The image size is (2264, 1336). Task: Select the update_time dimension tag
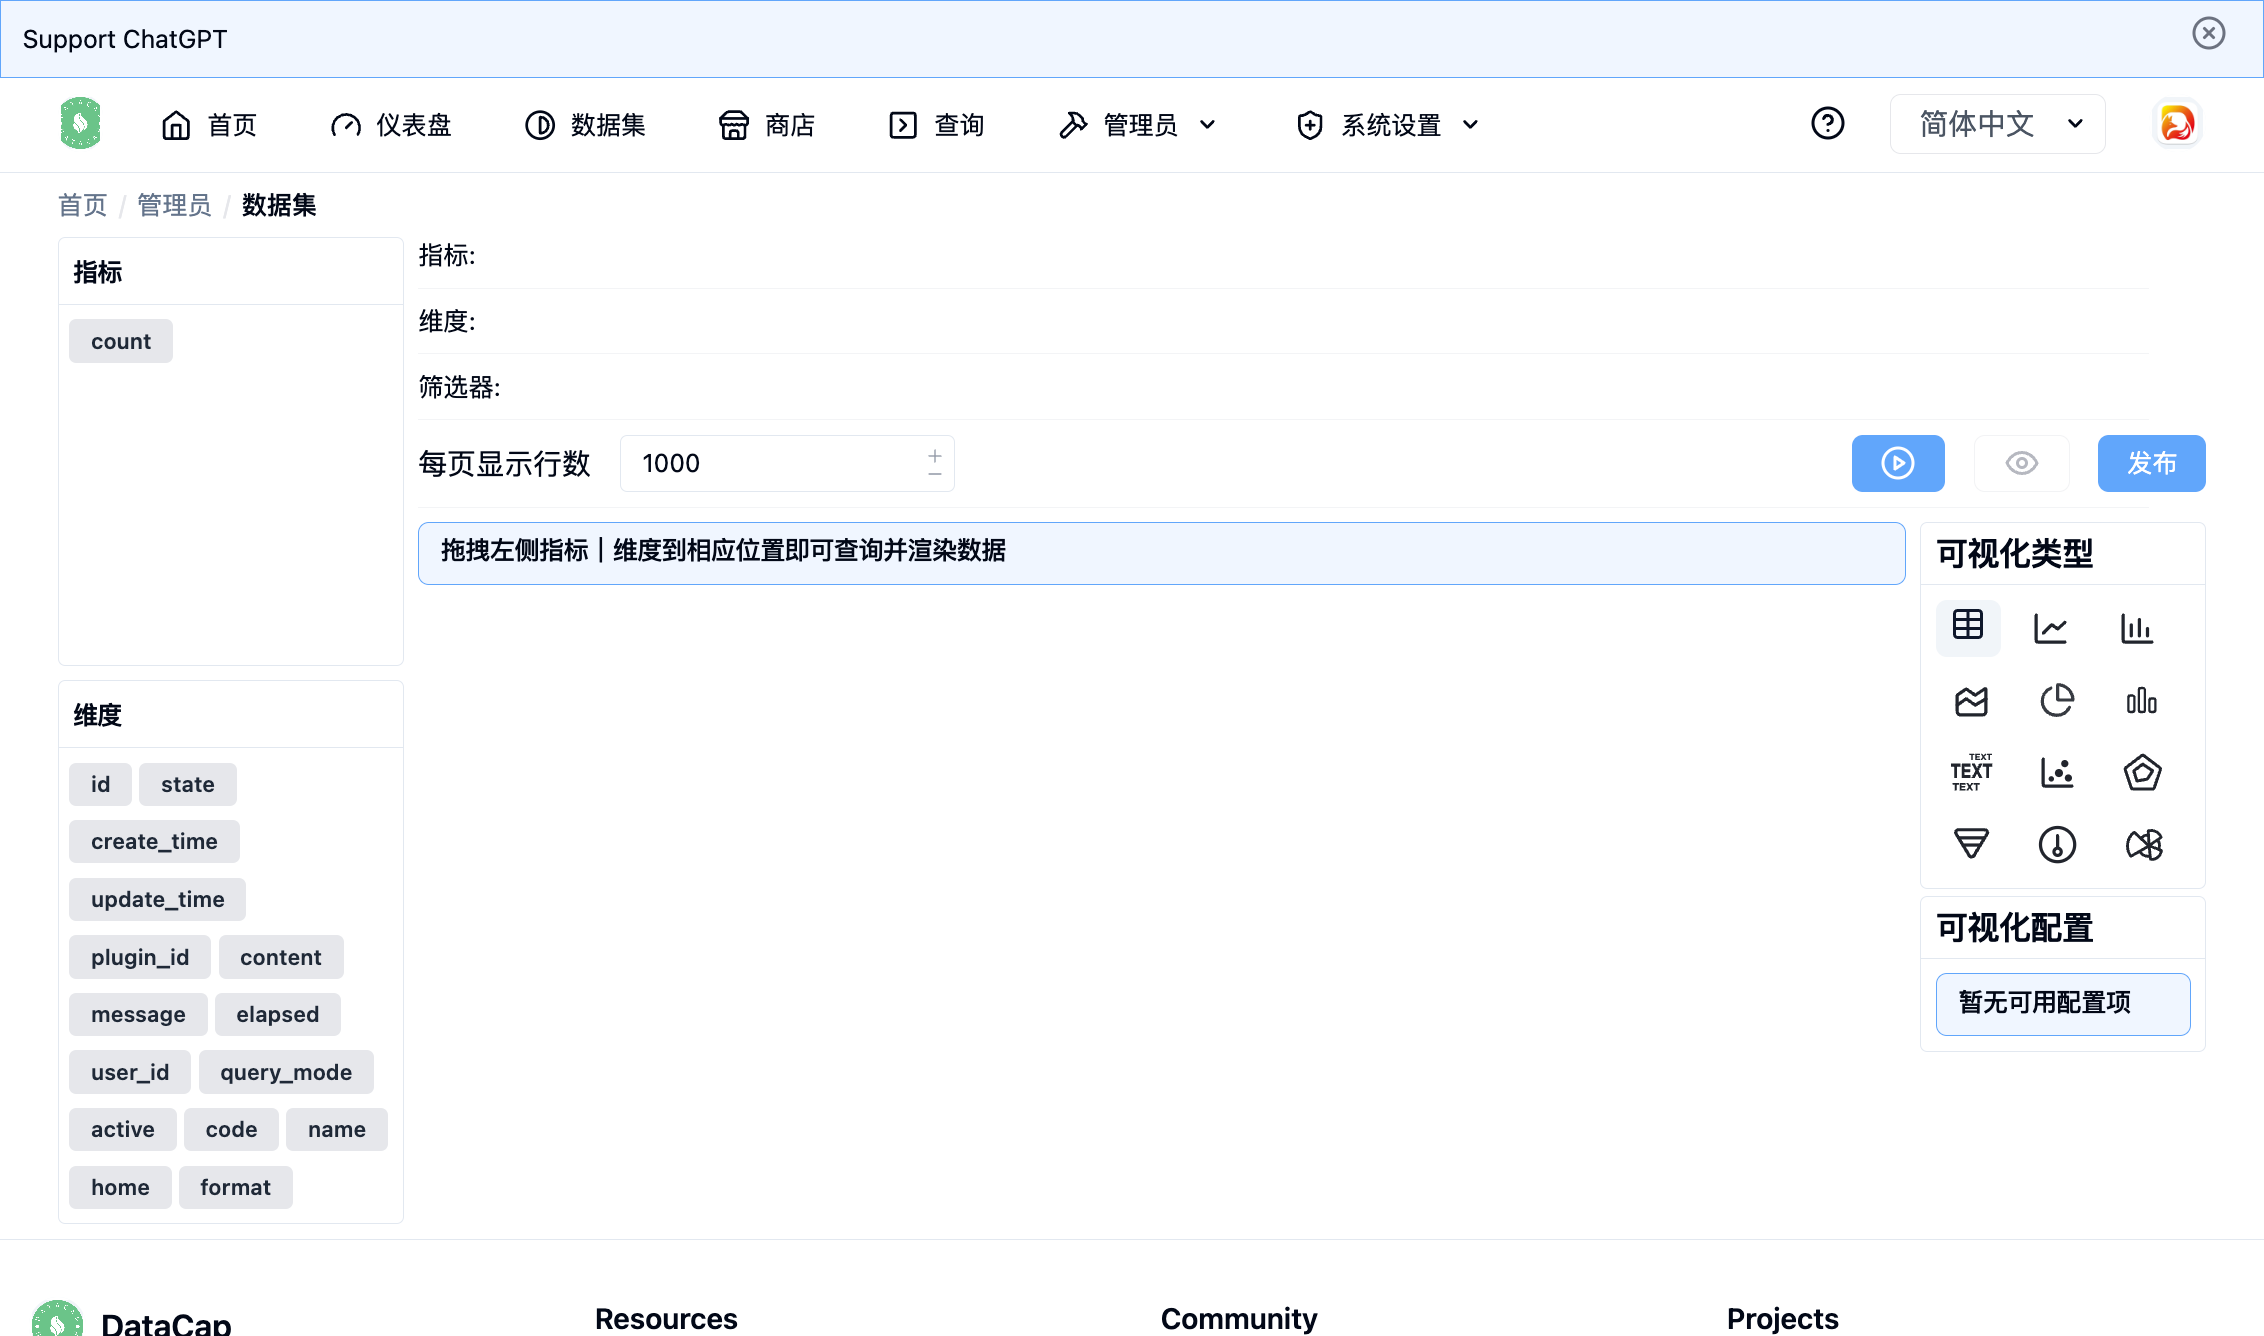tap(157, 899)
